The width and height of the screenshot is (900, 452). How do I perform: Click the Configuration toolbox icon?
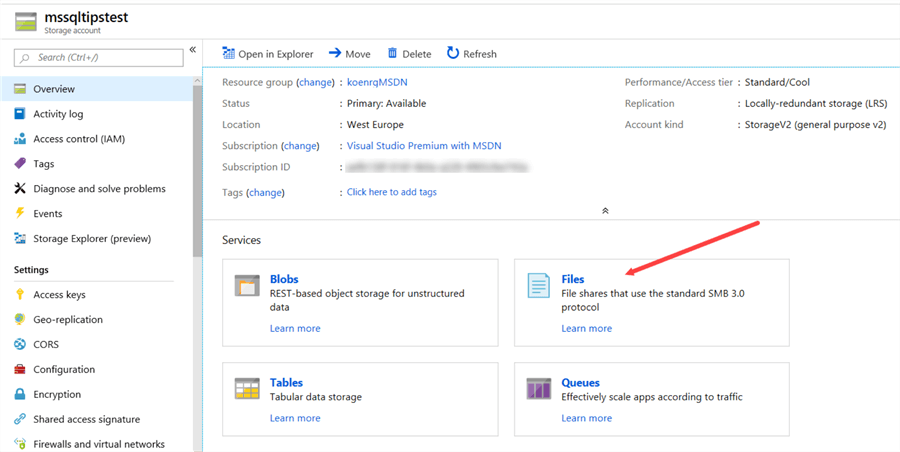20,369
